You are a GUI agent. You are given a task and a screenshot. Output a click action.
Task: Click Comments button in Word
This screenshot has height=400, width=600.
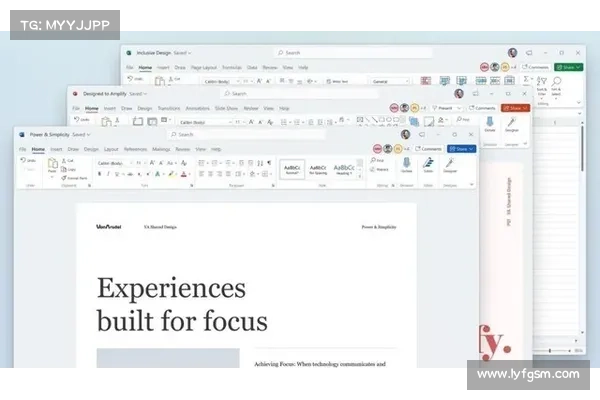pos(429,149)
